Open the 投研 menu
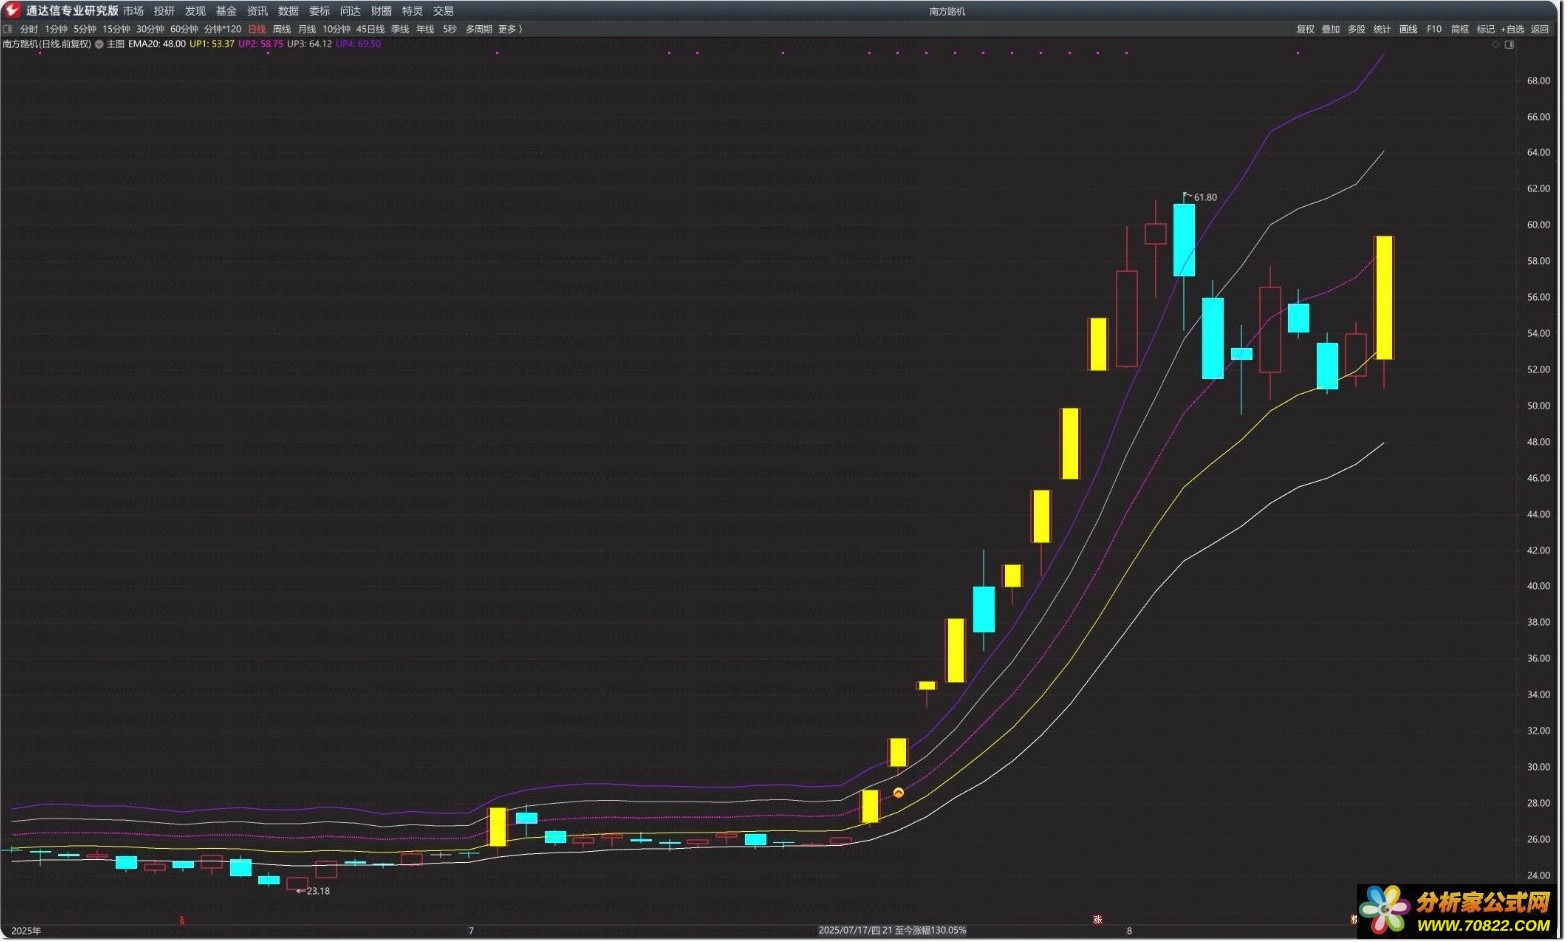This screenshot has width=1567, height=942. [164, 11]
